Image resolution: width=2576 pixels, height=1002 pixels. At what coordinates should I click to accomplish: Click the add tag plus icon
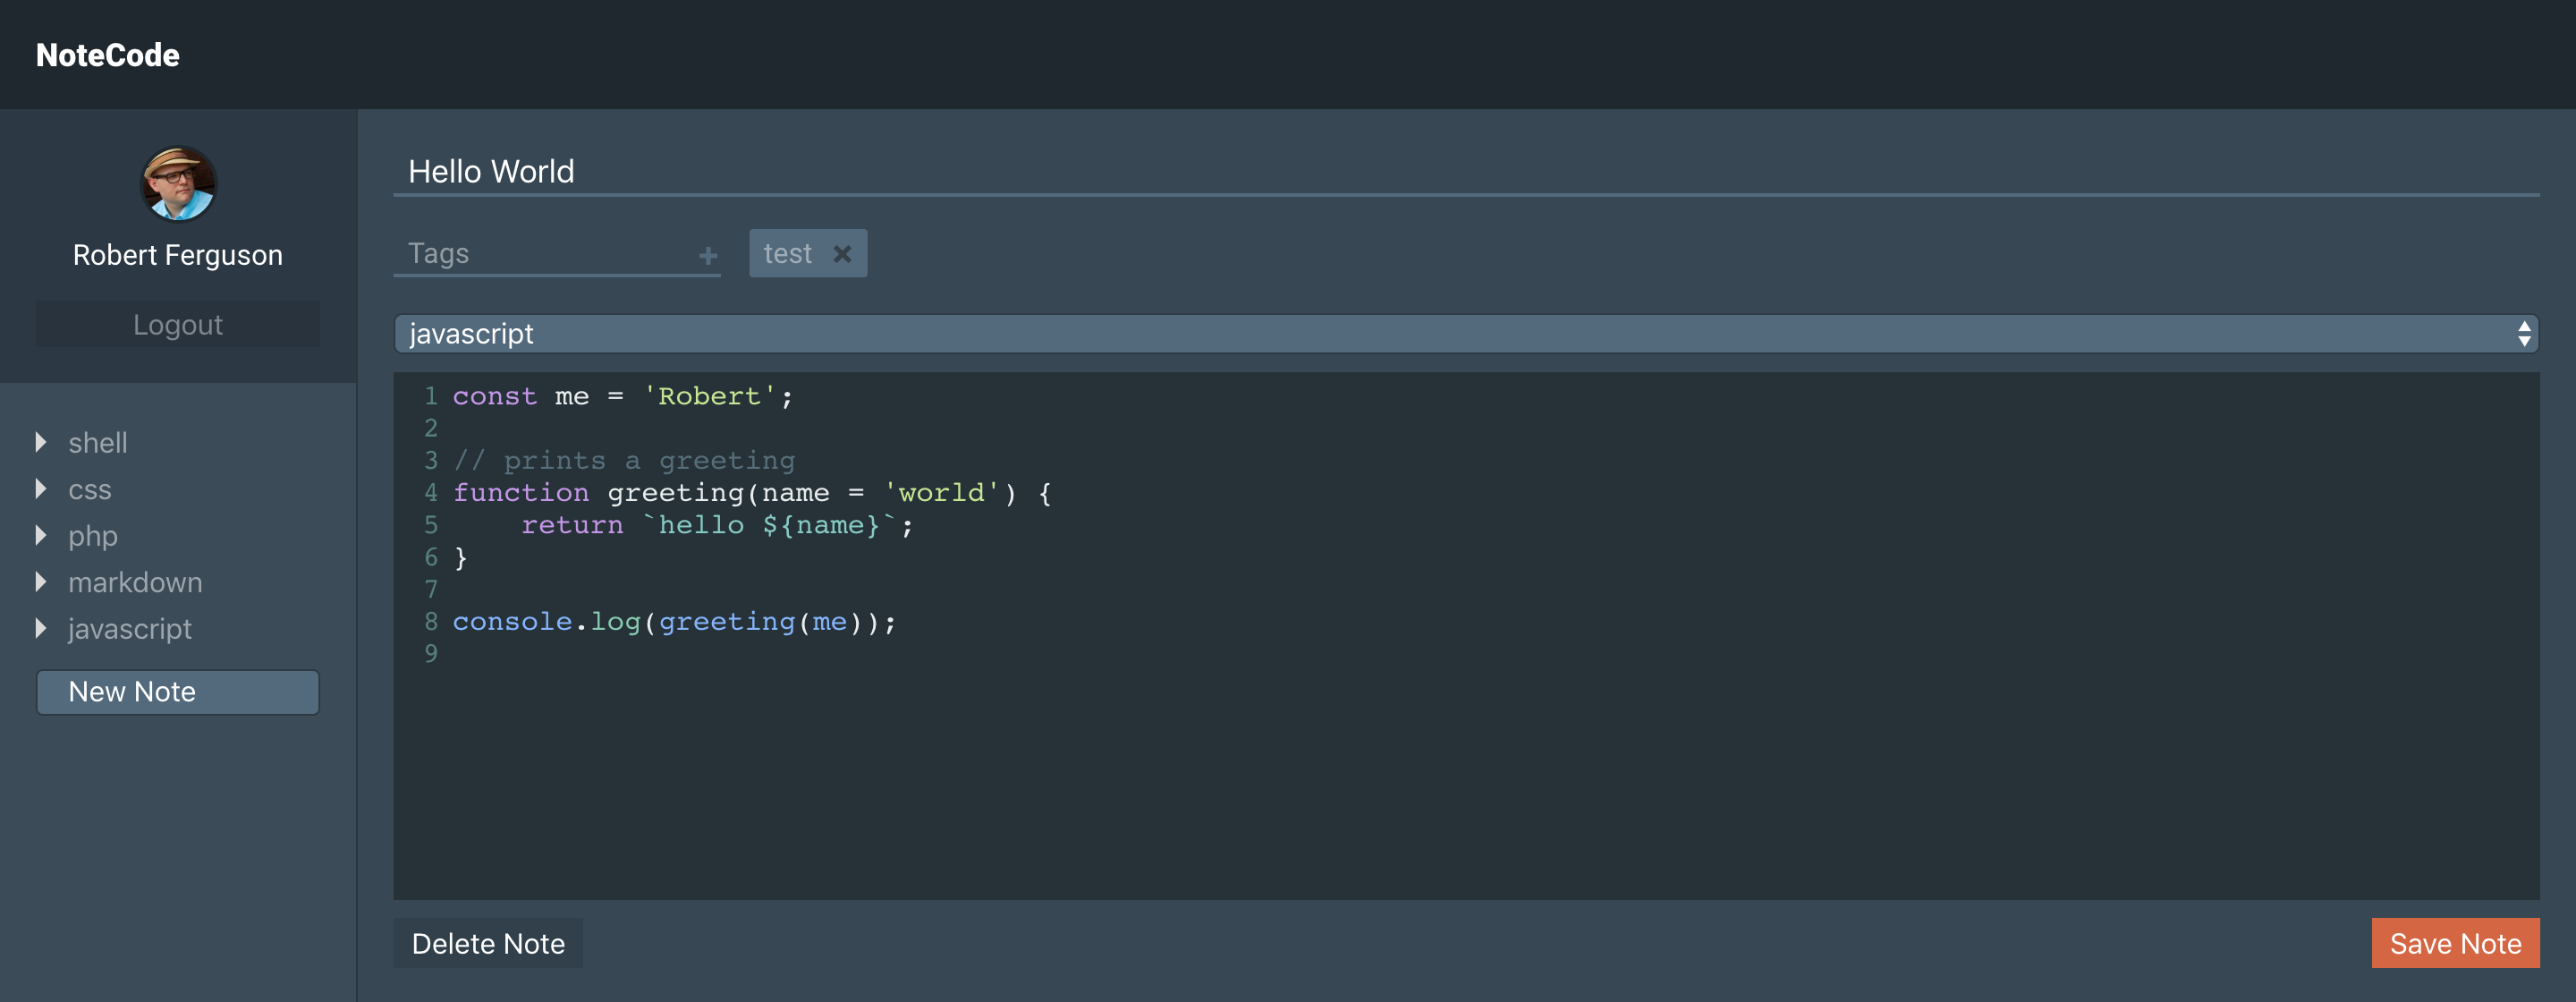(708, 256)
